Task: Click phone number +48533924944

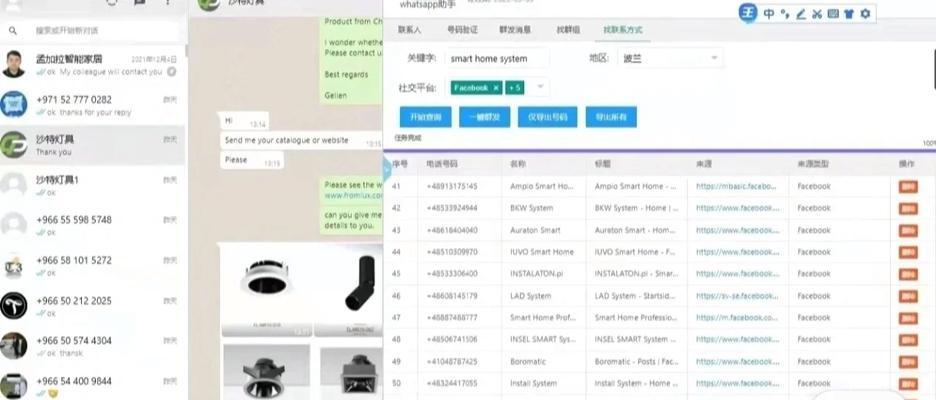Action: click(452, 208)
